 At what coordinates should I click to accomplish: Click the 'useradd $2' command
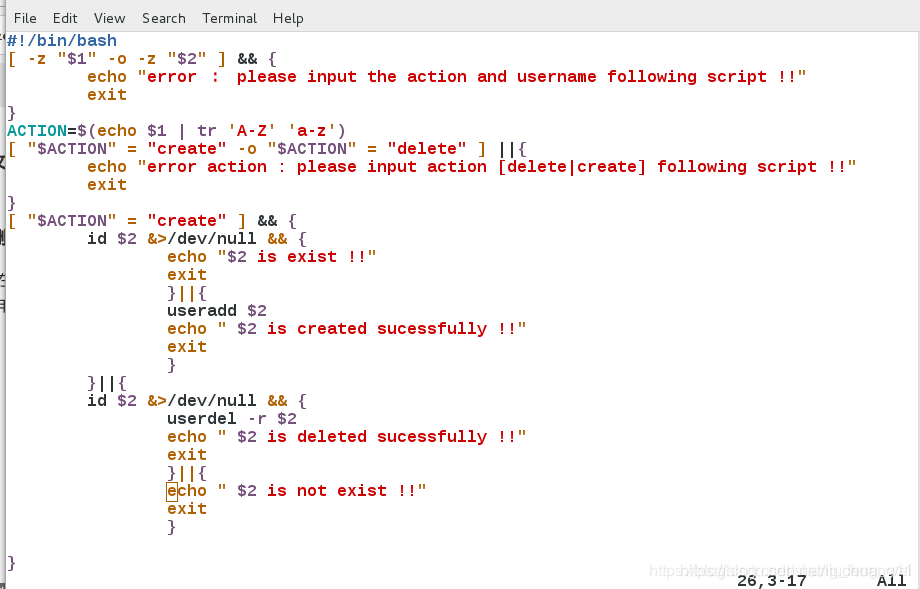tap(217, 311)
